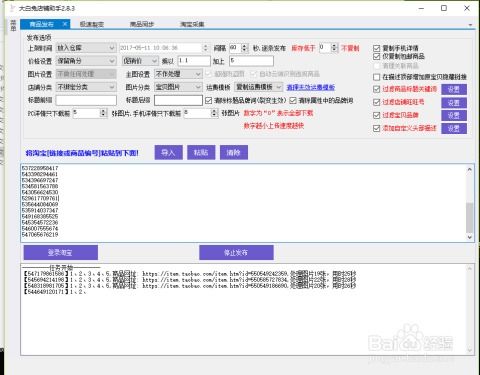Open the 主图设置 dropdown showing 不作处理

[x=178, y=74]
